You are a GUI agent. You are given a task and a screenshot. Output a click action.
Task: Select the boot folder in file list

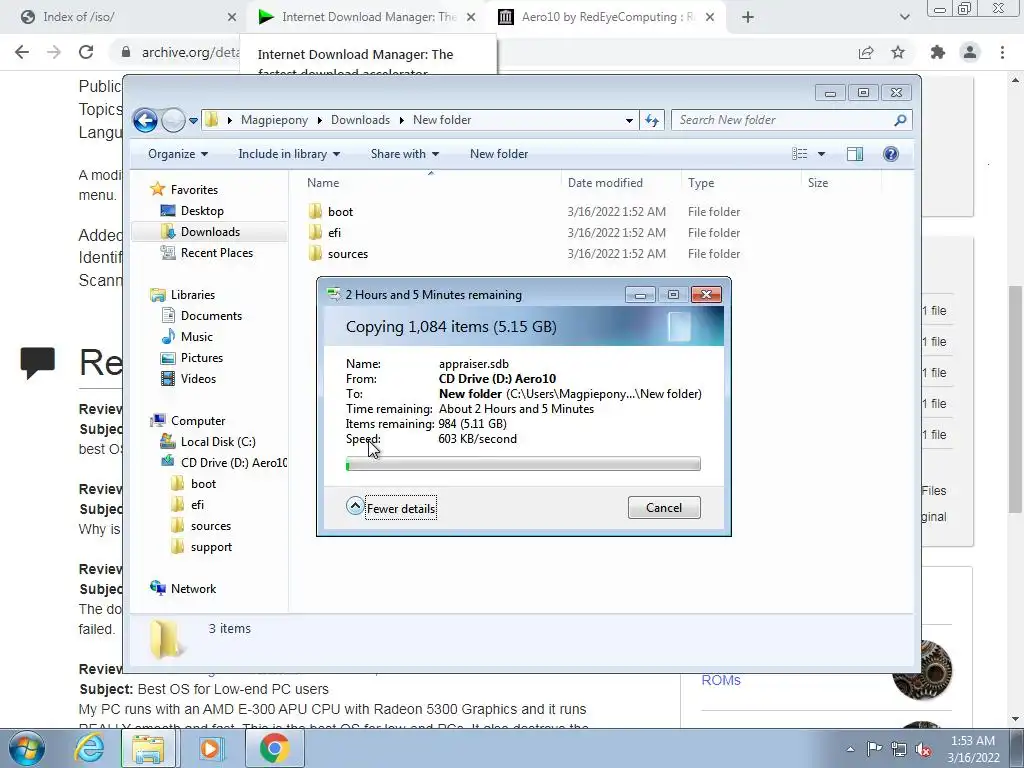[340, 212]
